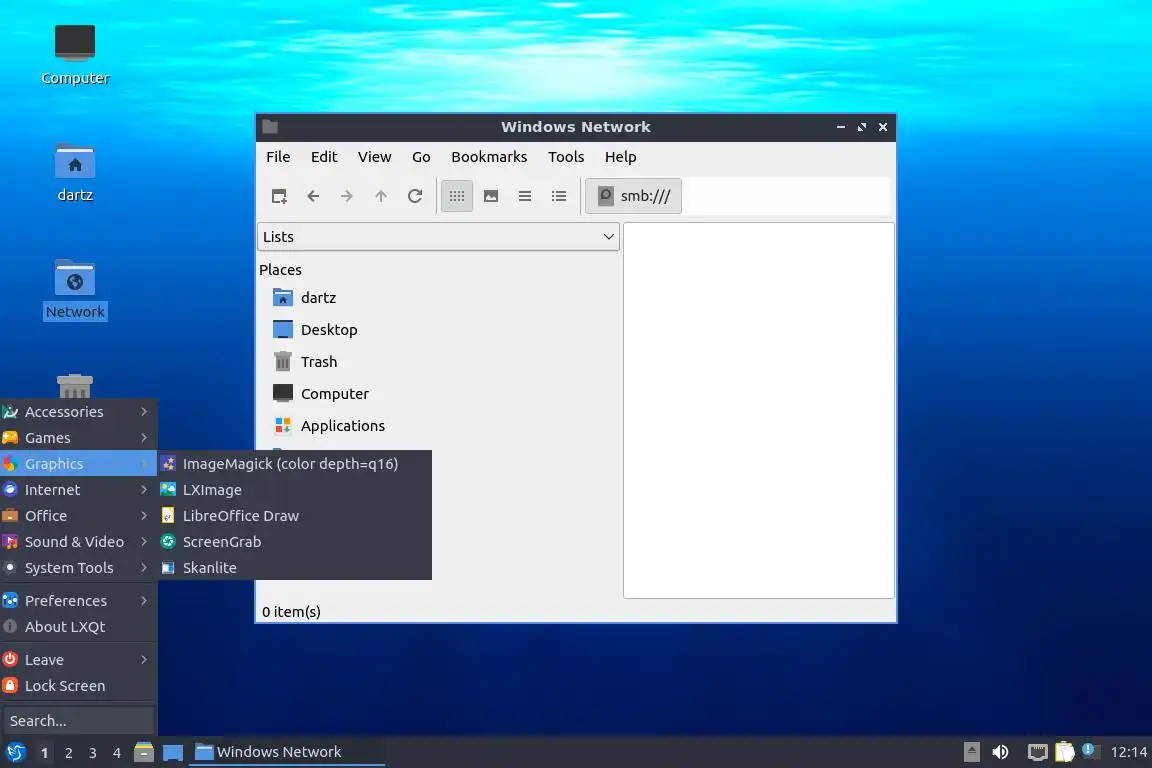The height and width of the screenshot is (768, 1152).
Task: Expand the Preferences submenu
Action: click(79, 600)
